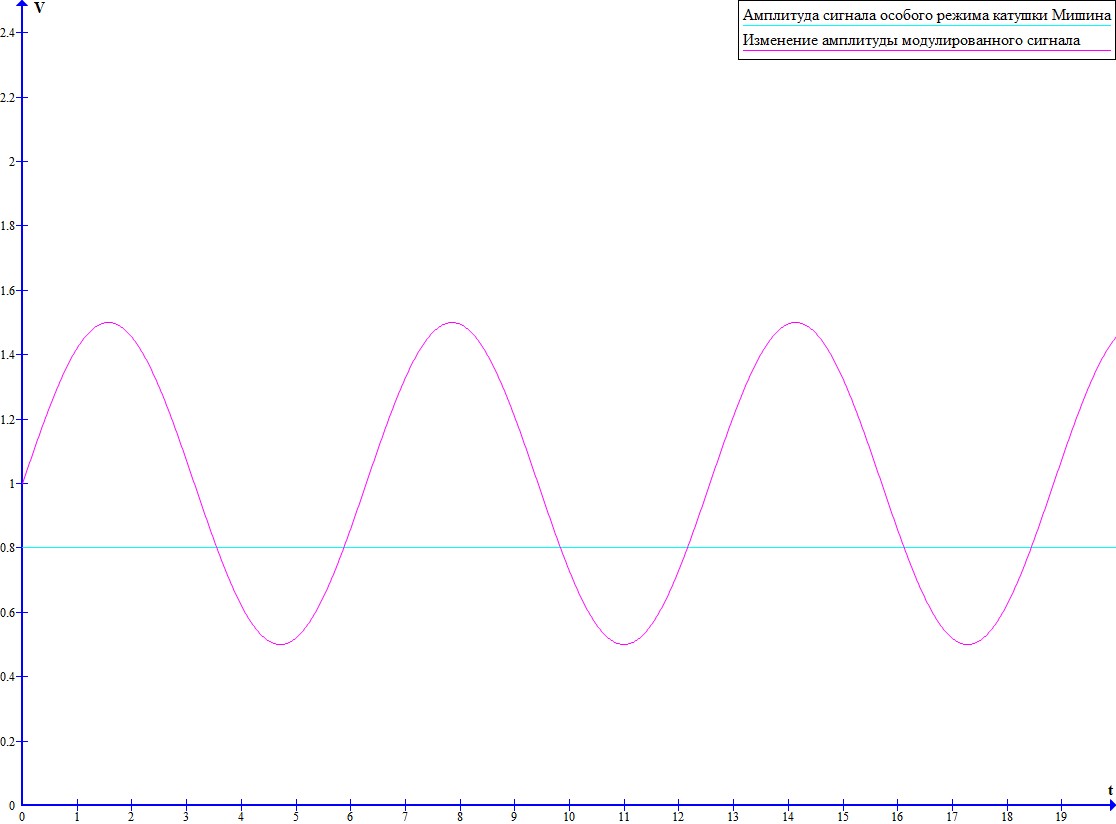Viewport: 1116px width, 824px height.
Task: Click the origin label 0 on the X-axis
Action: [22, 816]
